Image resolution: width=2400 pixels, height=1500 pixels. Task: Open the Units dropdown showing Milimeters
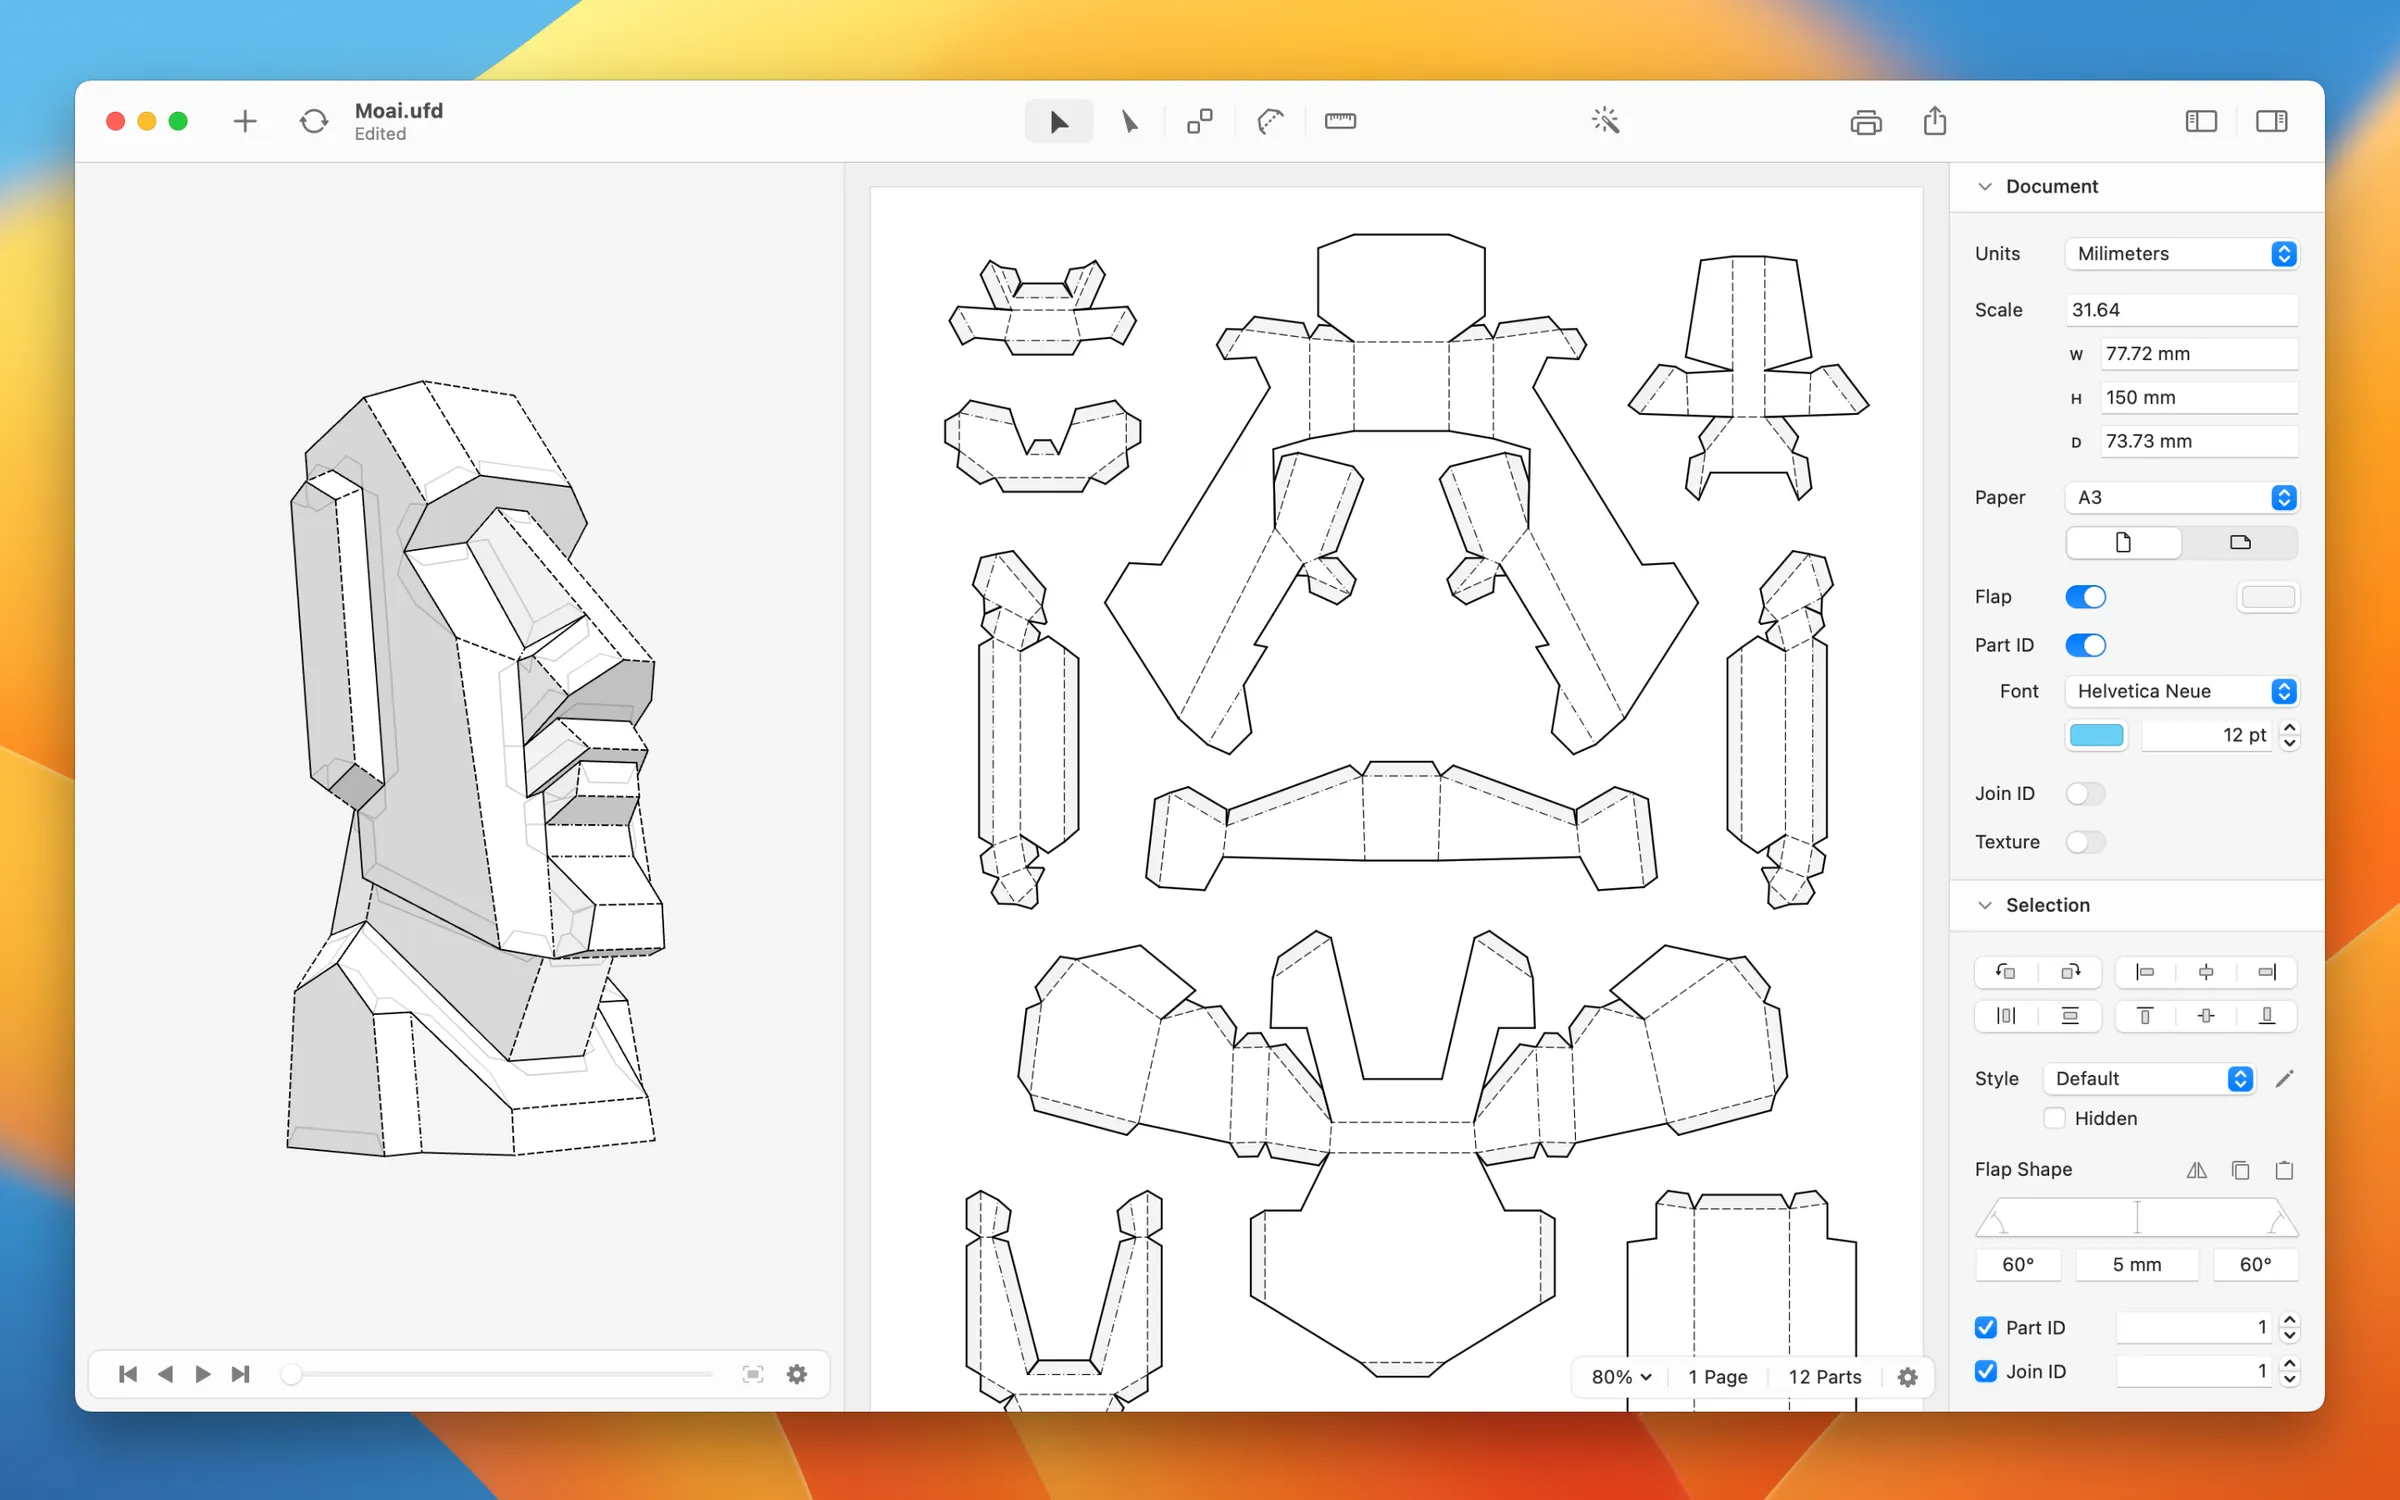2181,254
